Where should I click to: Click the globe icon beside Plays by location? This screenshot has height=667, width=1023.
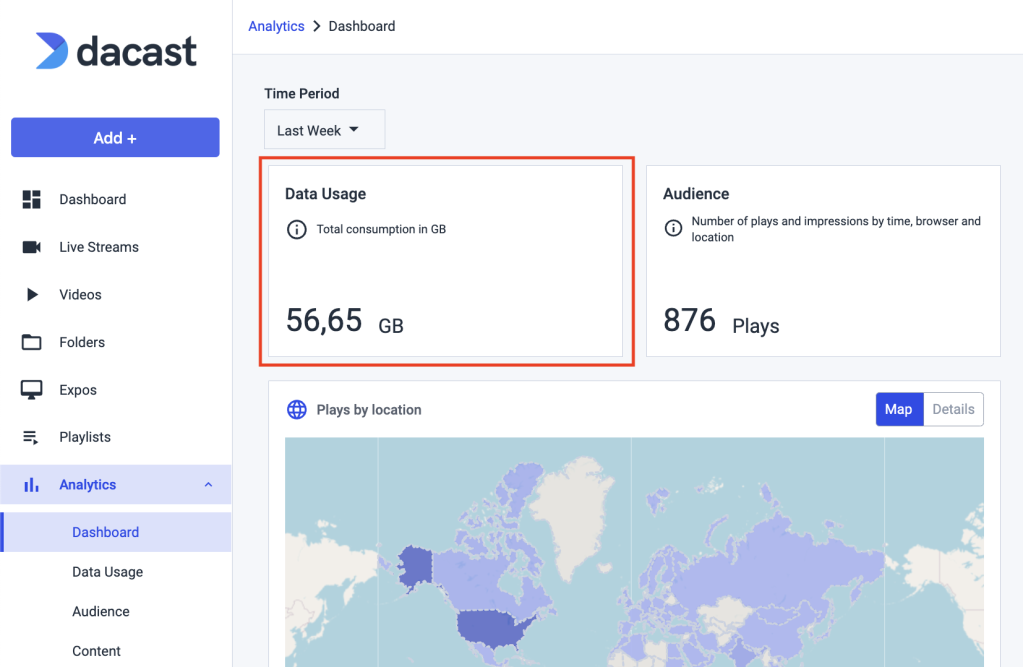296,409
